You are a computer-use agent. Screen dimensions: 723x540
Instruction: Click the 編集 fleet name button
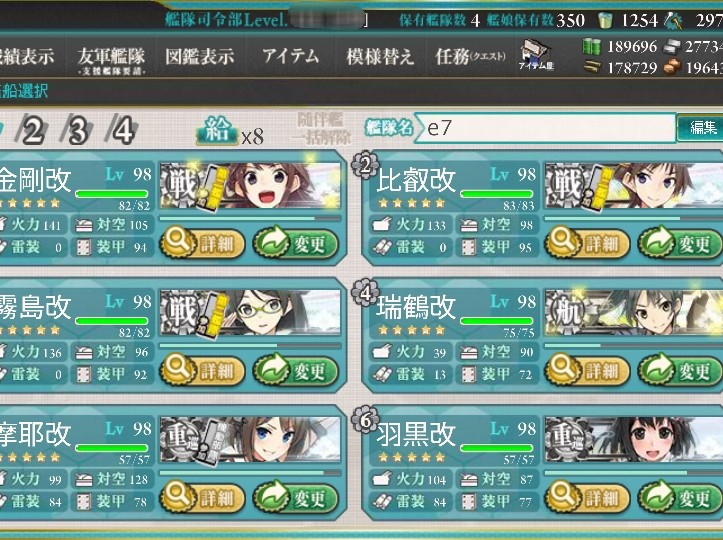[701, 127]
